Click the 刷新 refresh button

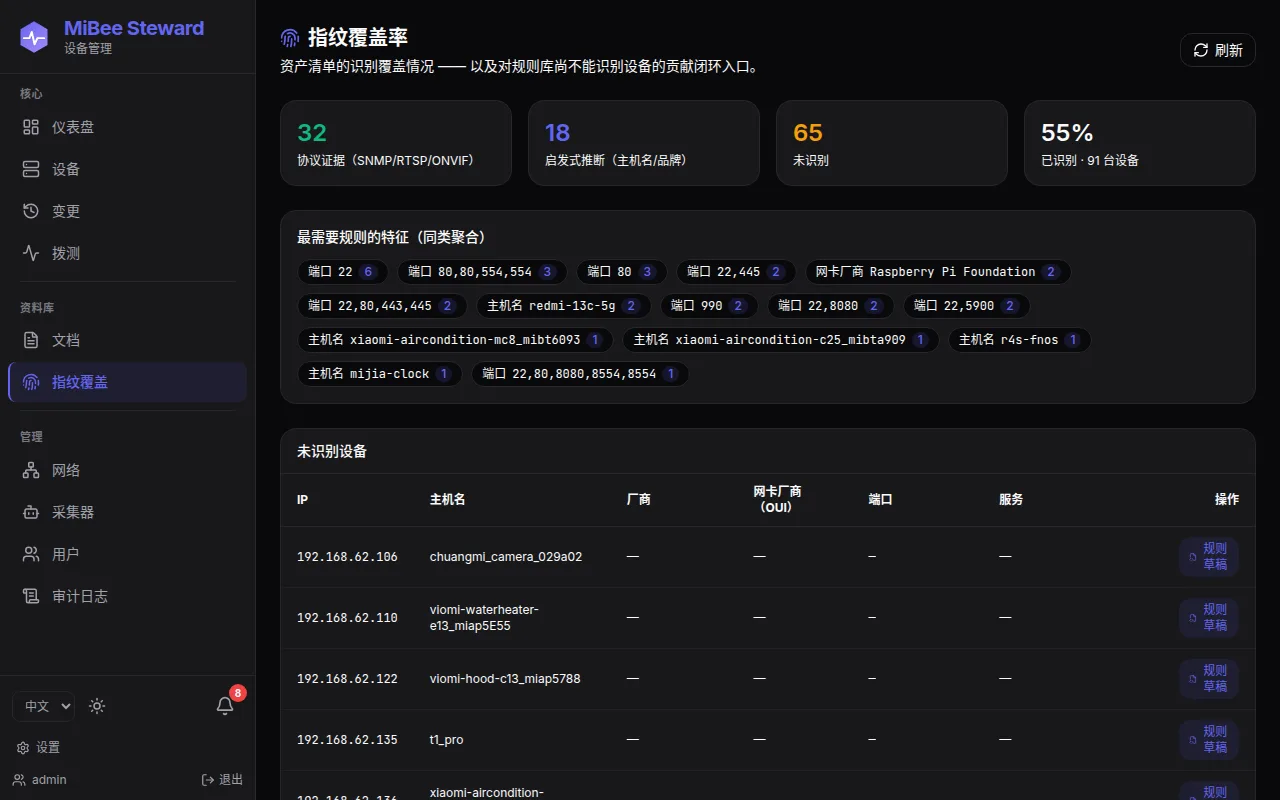[1218, 50]
